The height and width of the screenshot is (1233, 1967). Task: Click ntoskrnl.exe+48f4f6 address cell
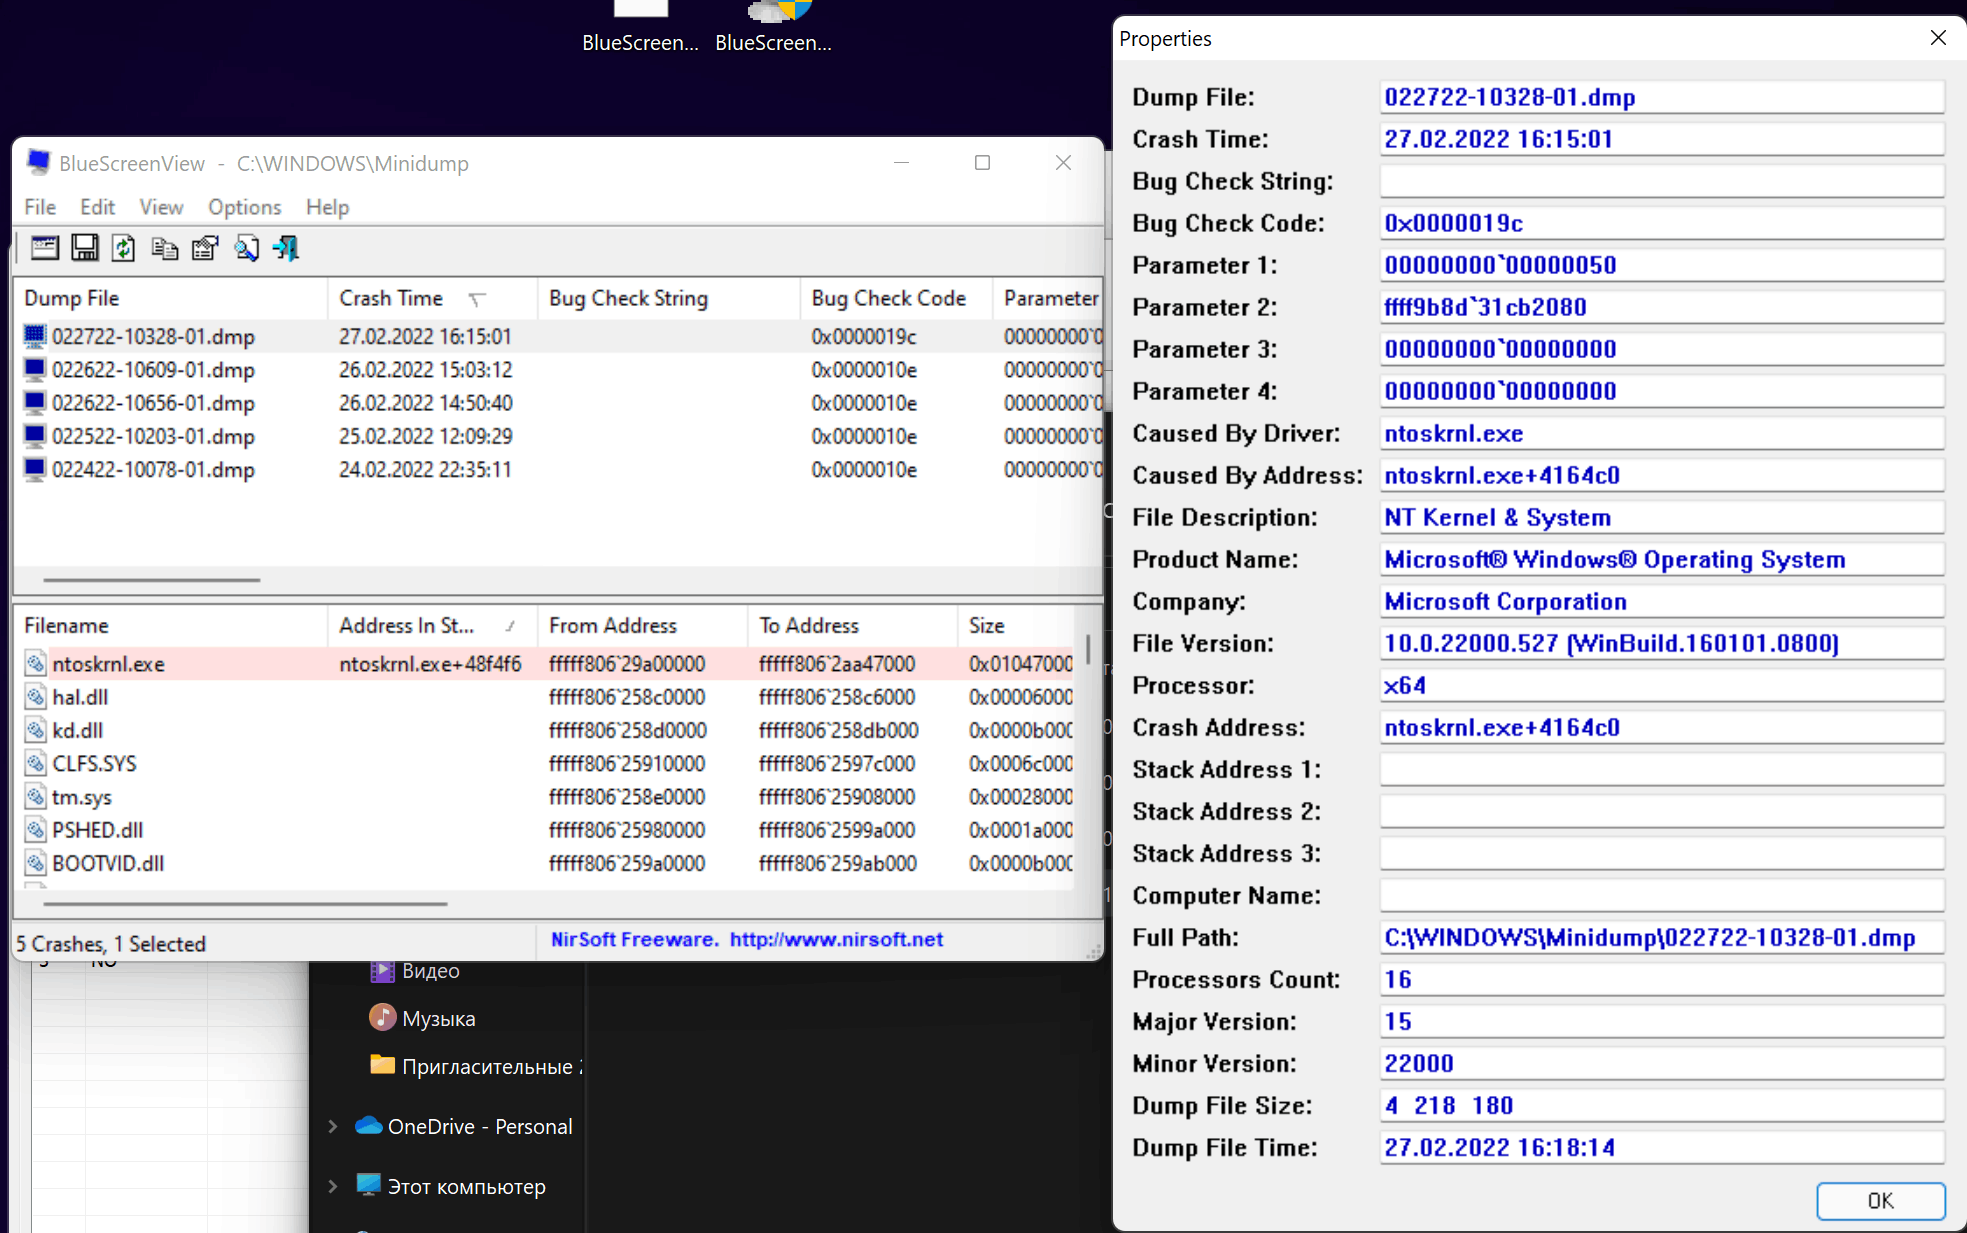tap(430, 663)
